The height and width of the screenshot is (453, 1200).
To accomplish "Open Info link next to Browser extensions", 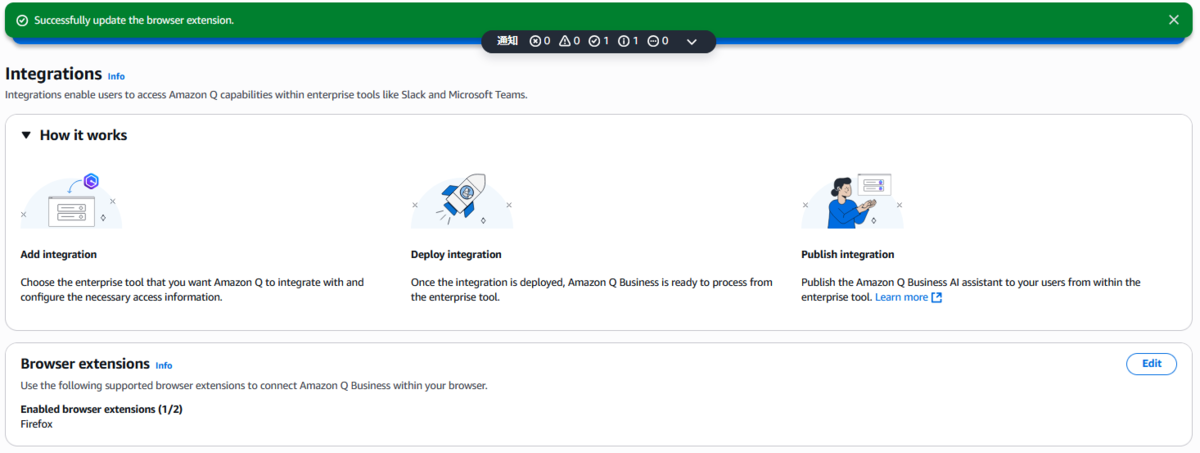I will [164, 366].
